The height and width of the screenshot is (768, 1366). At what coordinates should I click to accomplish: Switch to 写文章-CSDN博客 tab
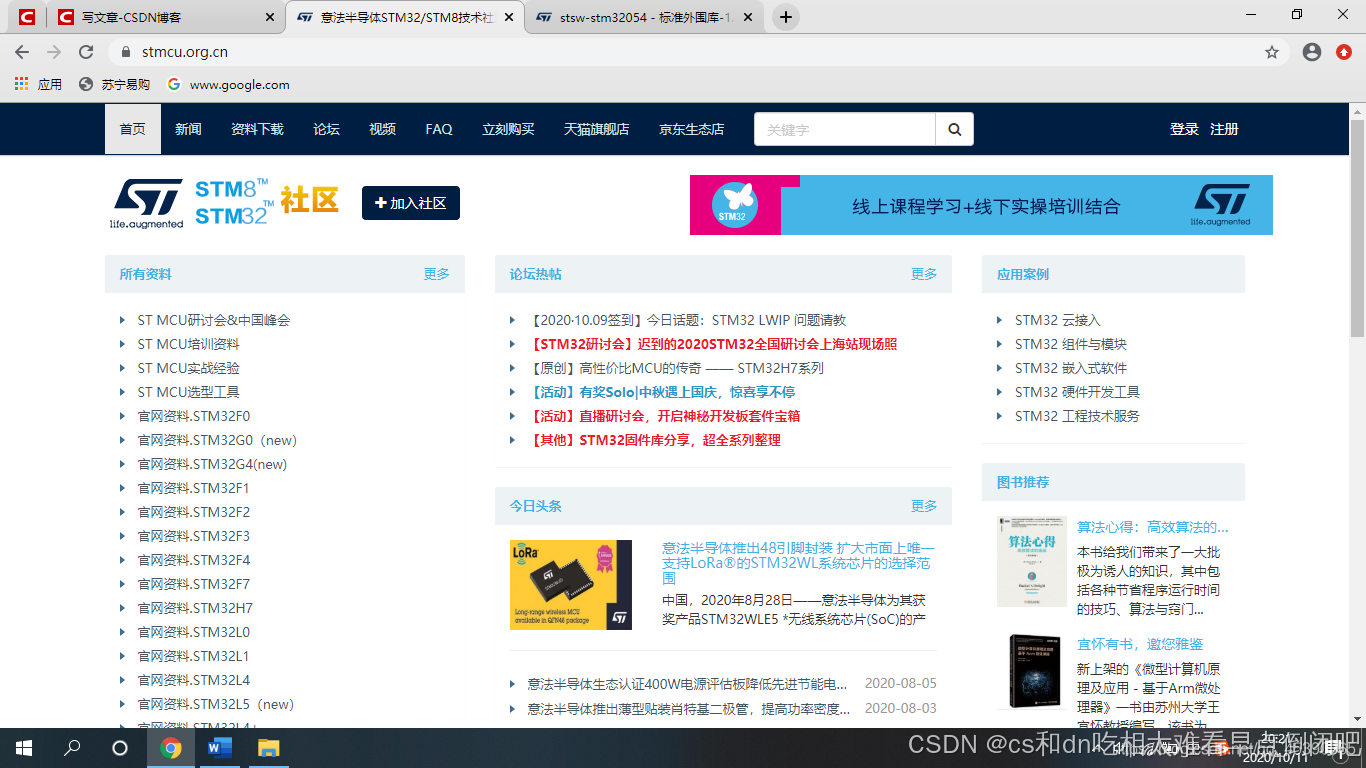[x=165, y=17]
